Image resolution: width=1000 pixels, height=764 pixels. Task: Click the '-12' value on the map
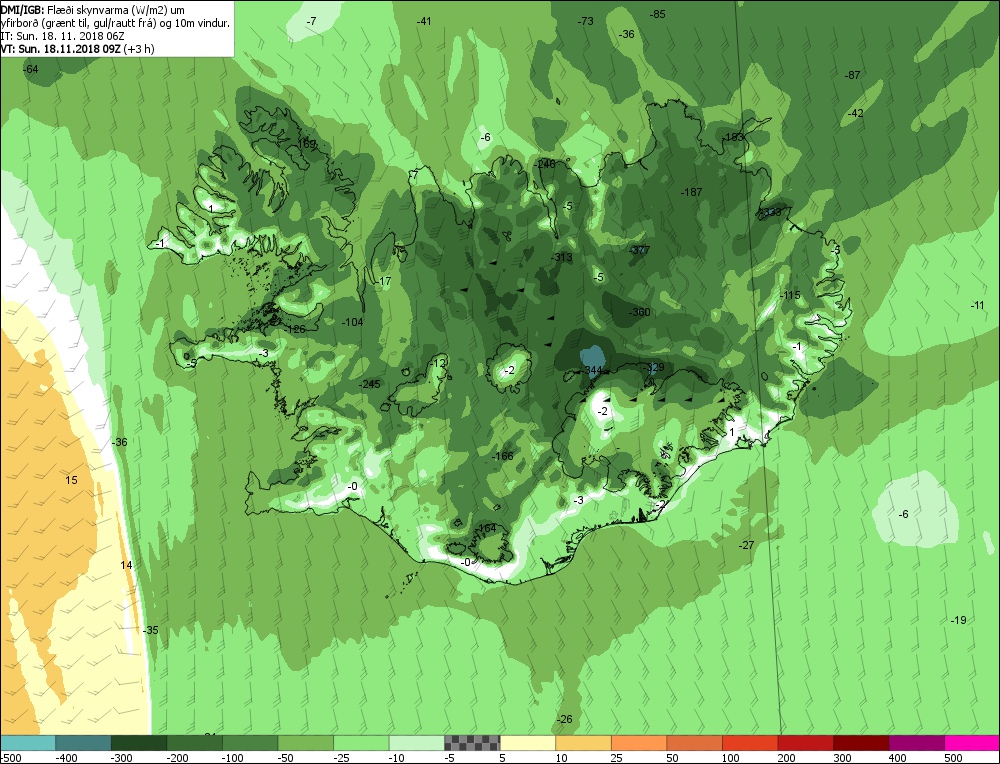[439, 364]
